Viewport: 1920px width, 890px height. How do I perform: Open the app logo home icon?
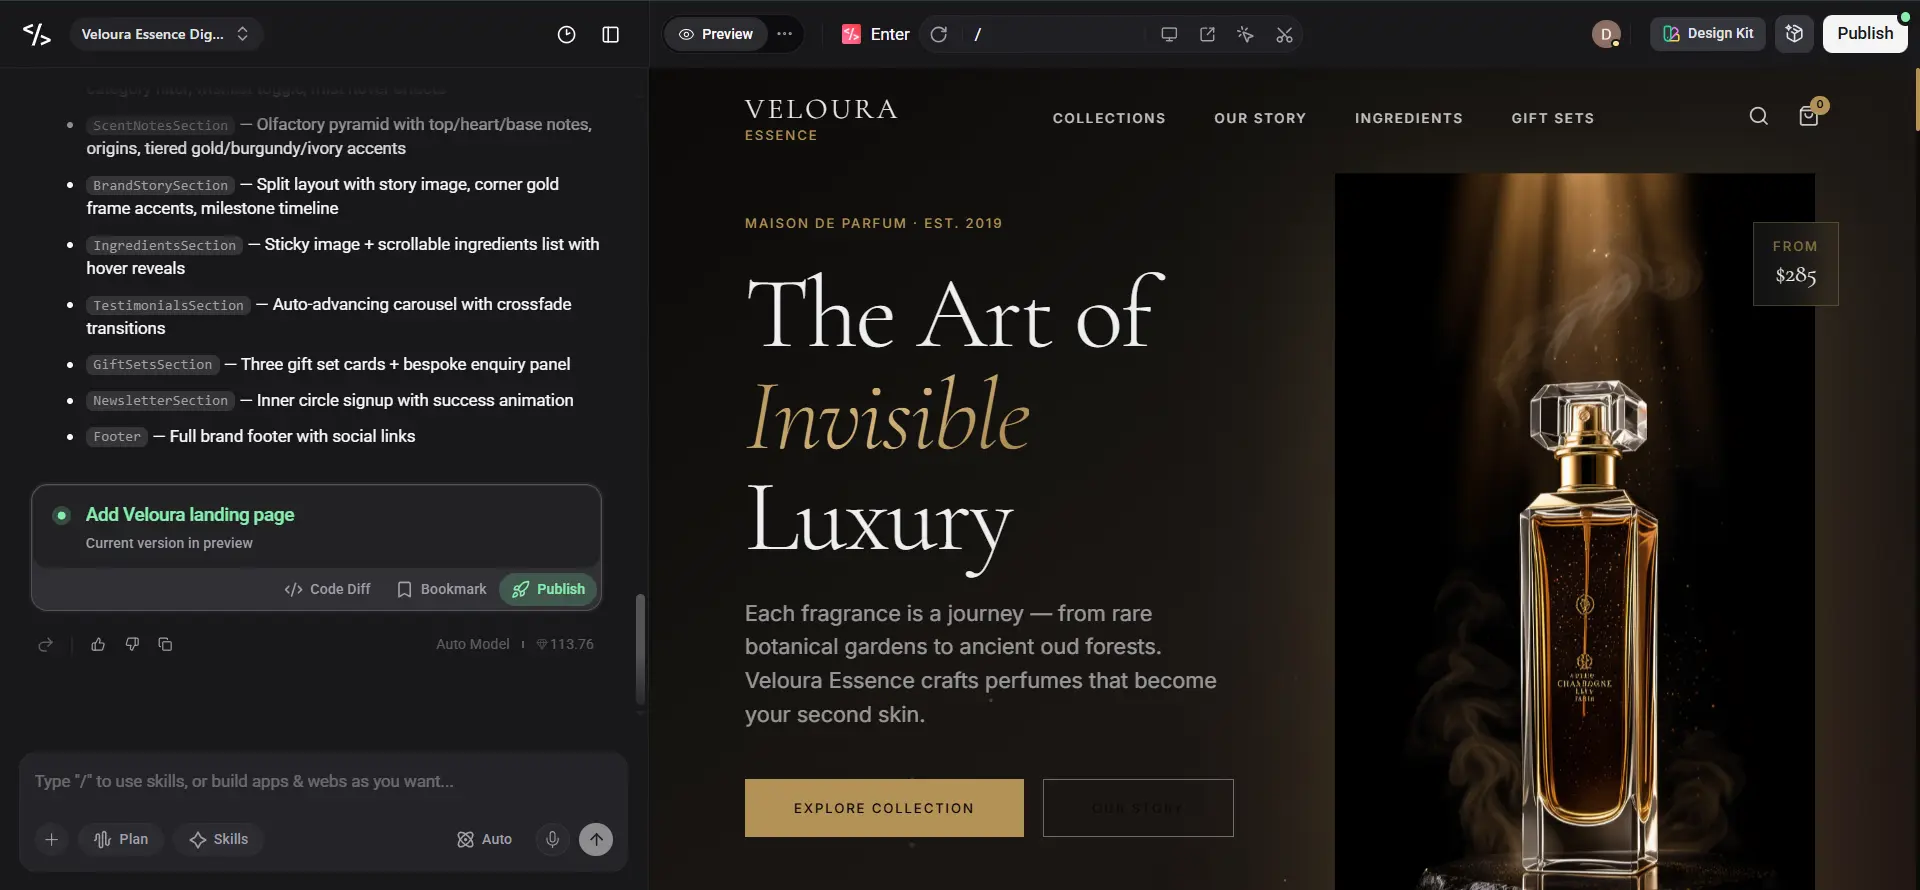click(37, 34)
